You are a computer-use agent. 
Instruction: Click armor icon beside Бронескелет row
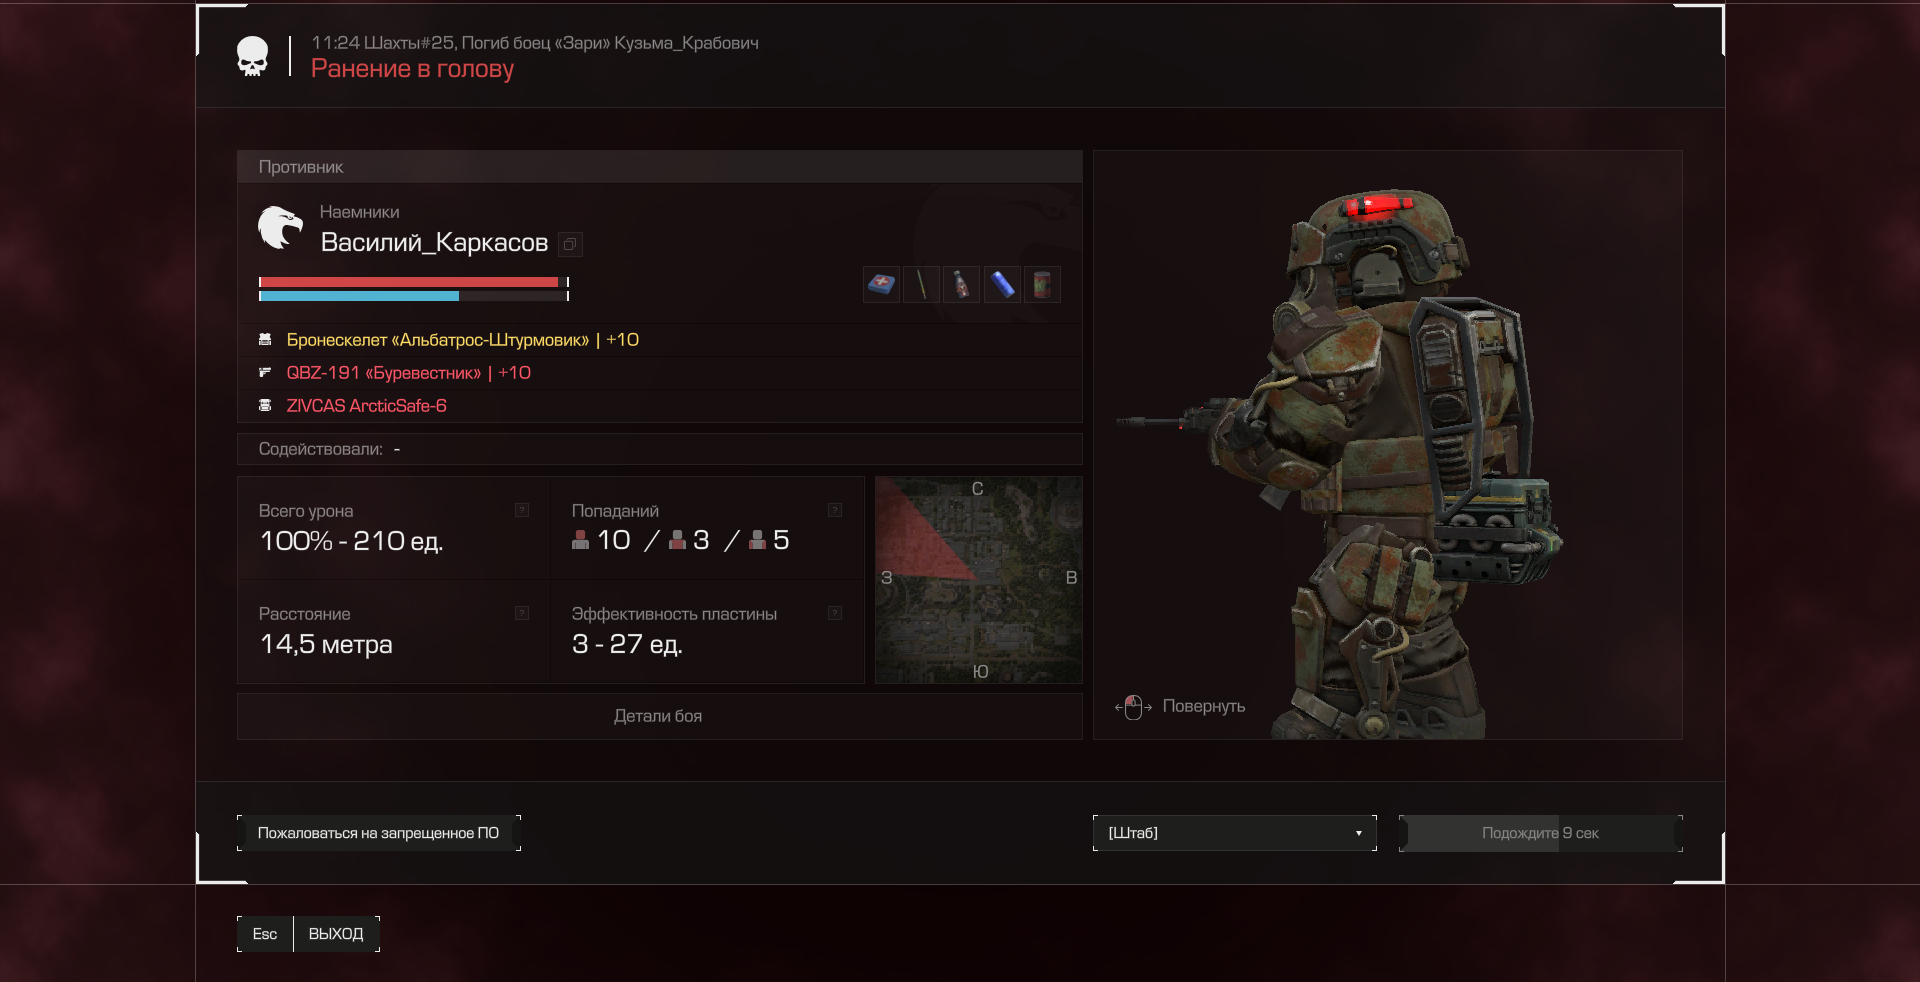pos(265,340)
